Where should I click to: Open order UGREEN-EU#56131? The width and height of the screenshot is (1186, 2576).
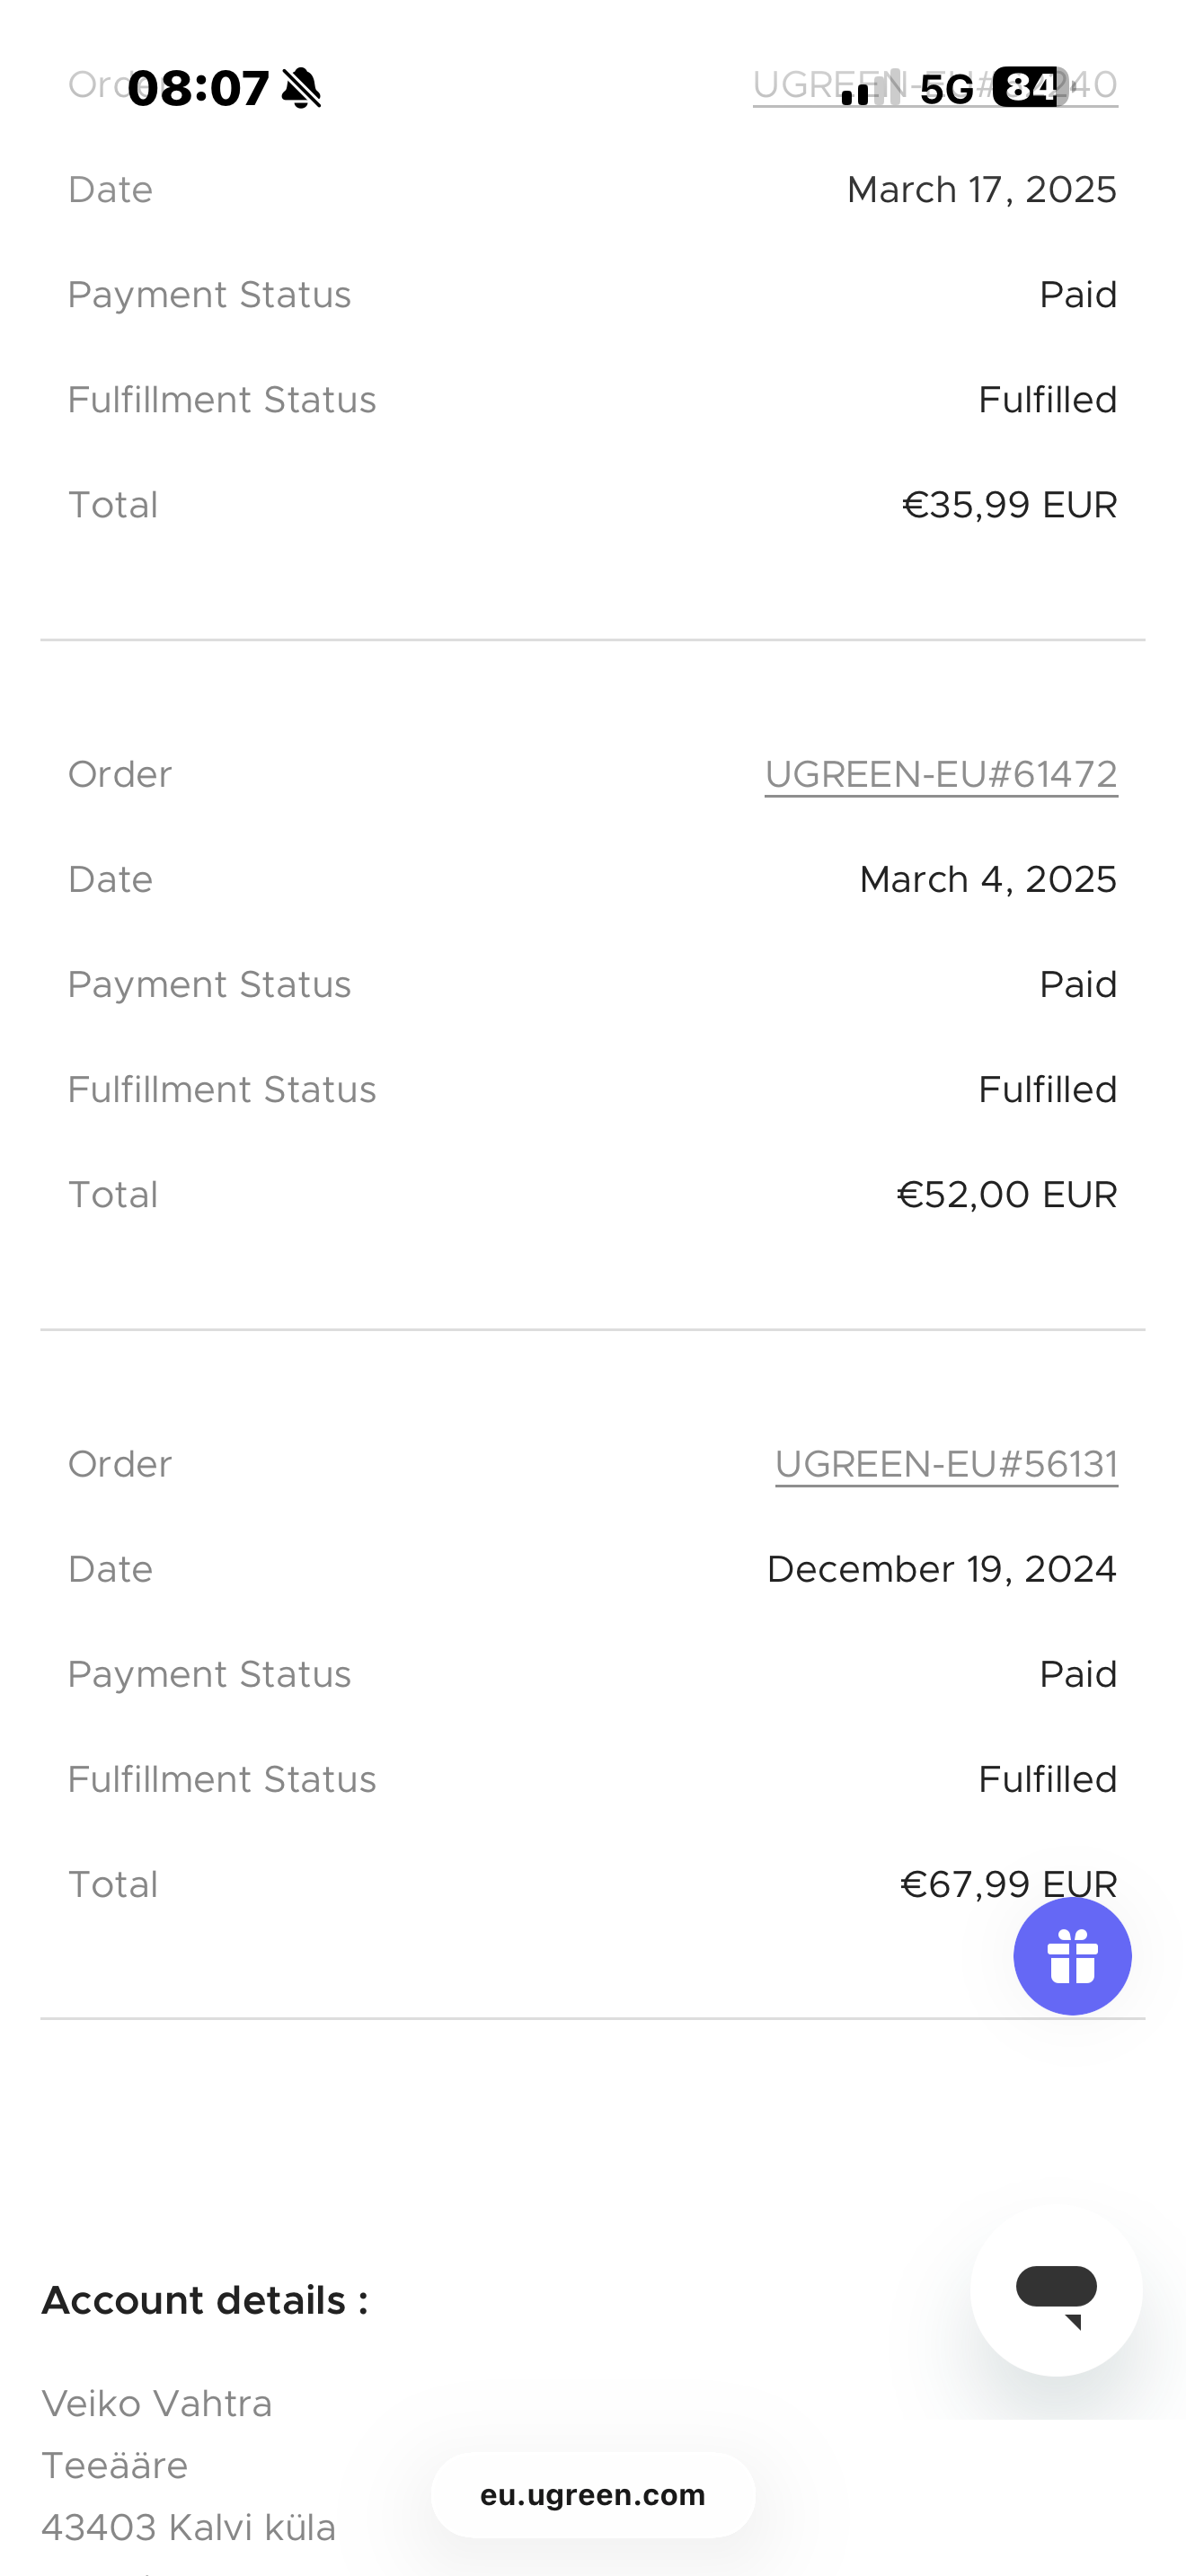[945, 1465]
